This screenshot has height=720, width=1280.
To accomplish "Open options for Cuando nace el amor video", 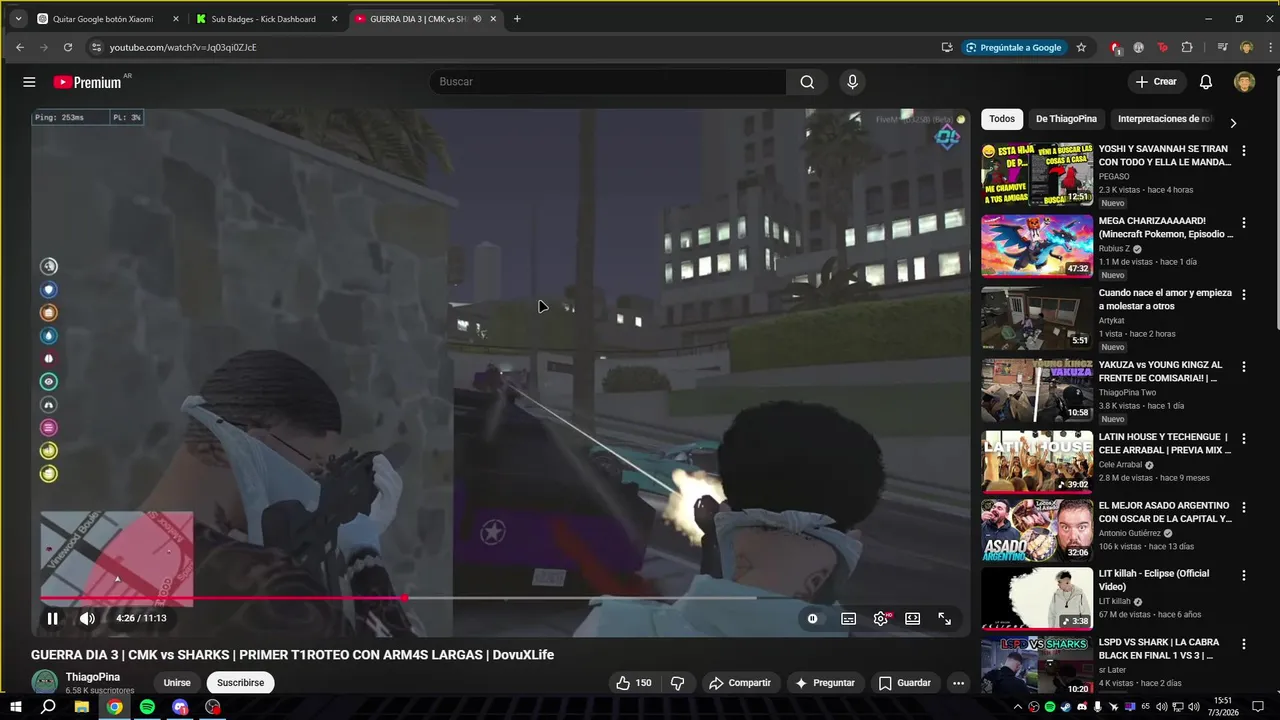I will 1244,295.
